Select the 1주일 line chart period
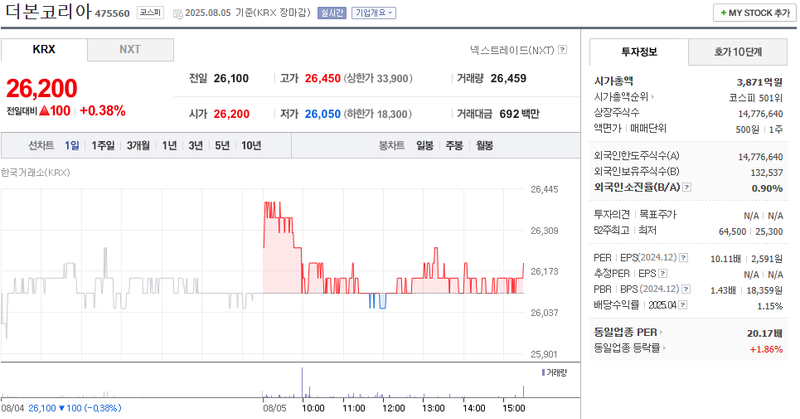The image size is (800, 419). coord(103,145)
